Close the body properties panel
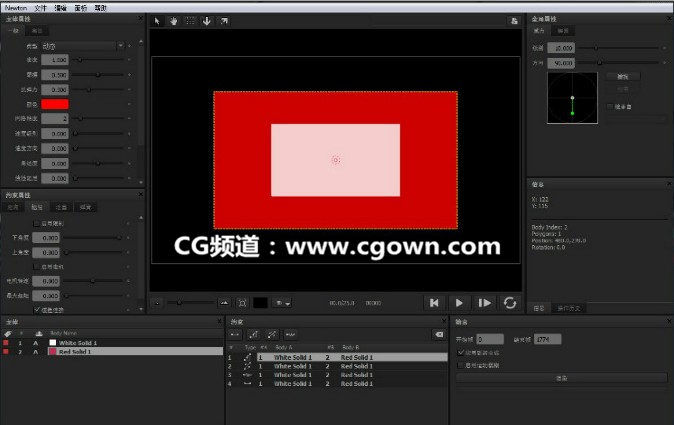This screenshot has height=425, width=674. click(140, 18)
